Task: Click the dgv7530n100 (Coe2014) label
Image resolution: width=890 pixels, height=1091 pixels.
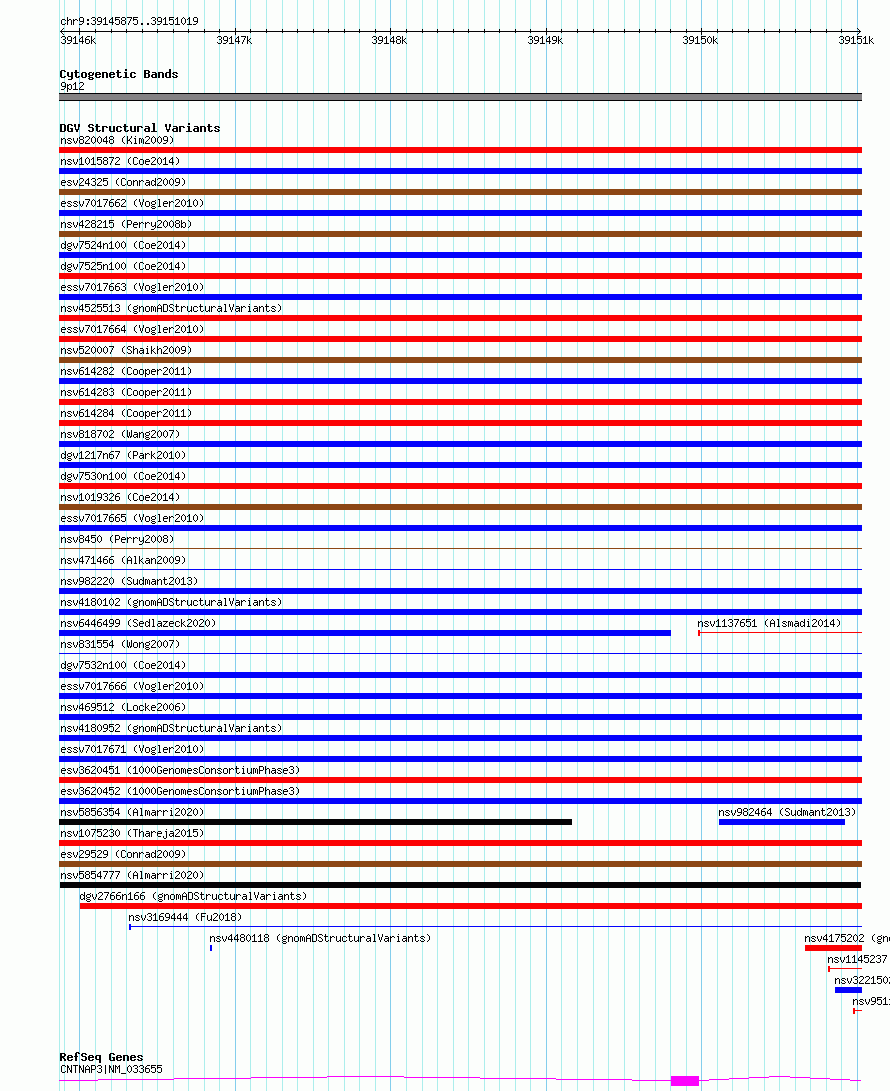Action: point(123,477)
